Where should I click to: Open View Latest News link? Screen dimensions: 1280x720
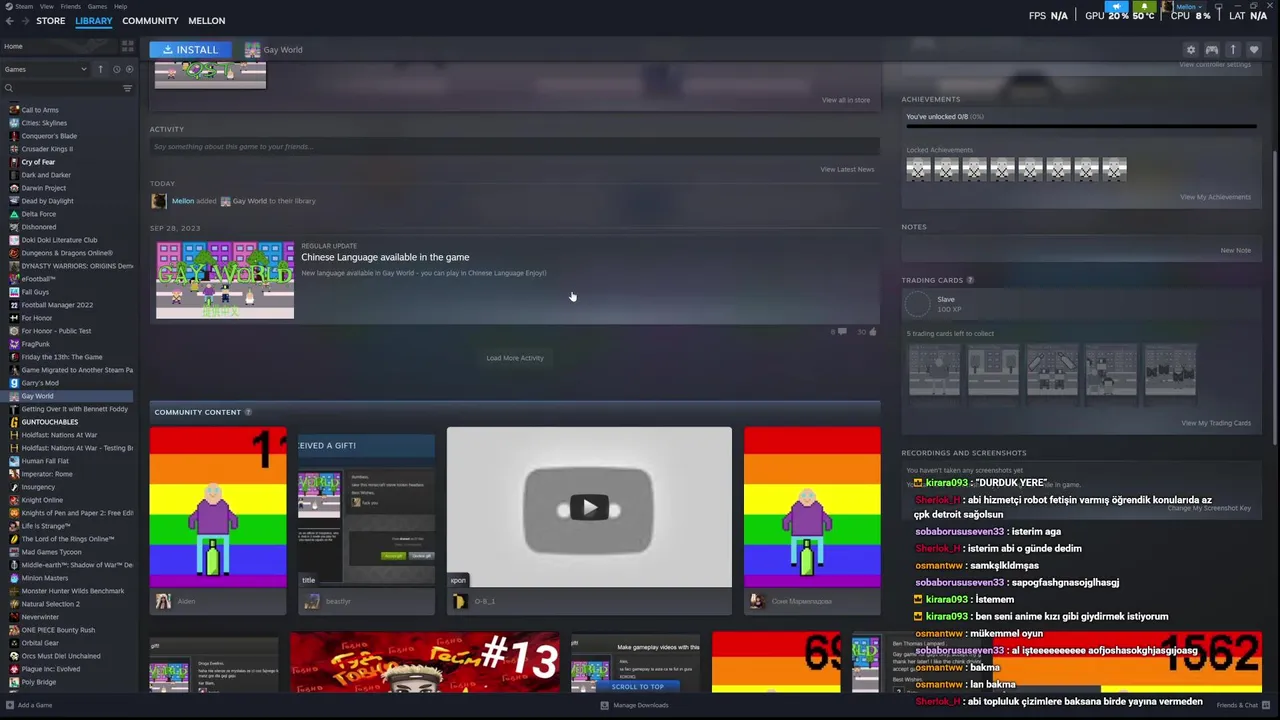847,169
